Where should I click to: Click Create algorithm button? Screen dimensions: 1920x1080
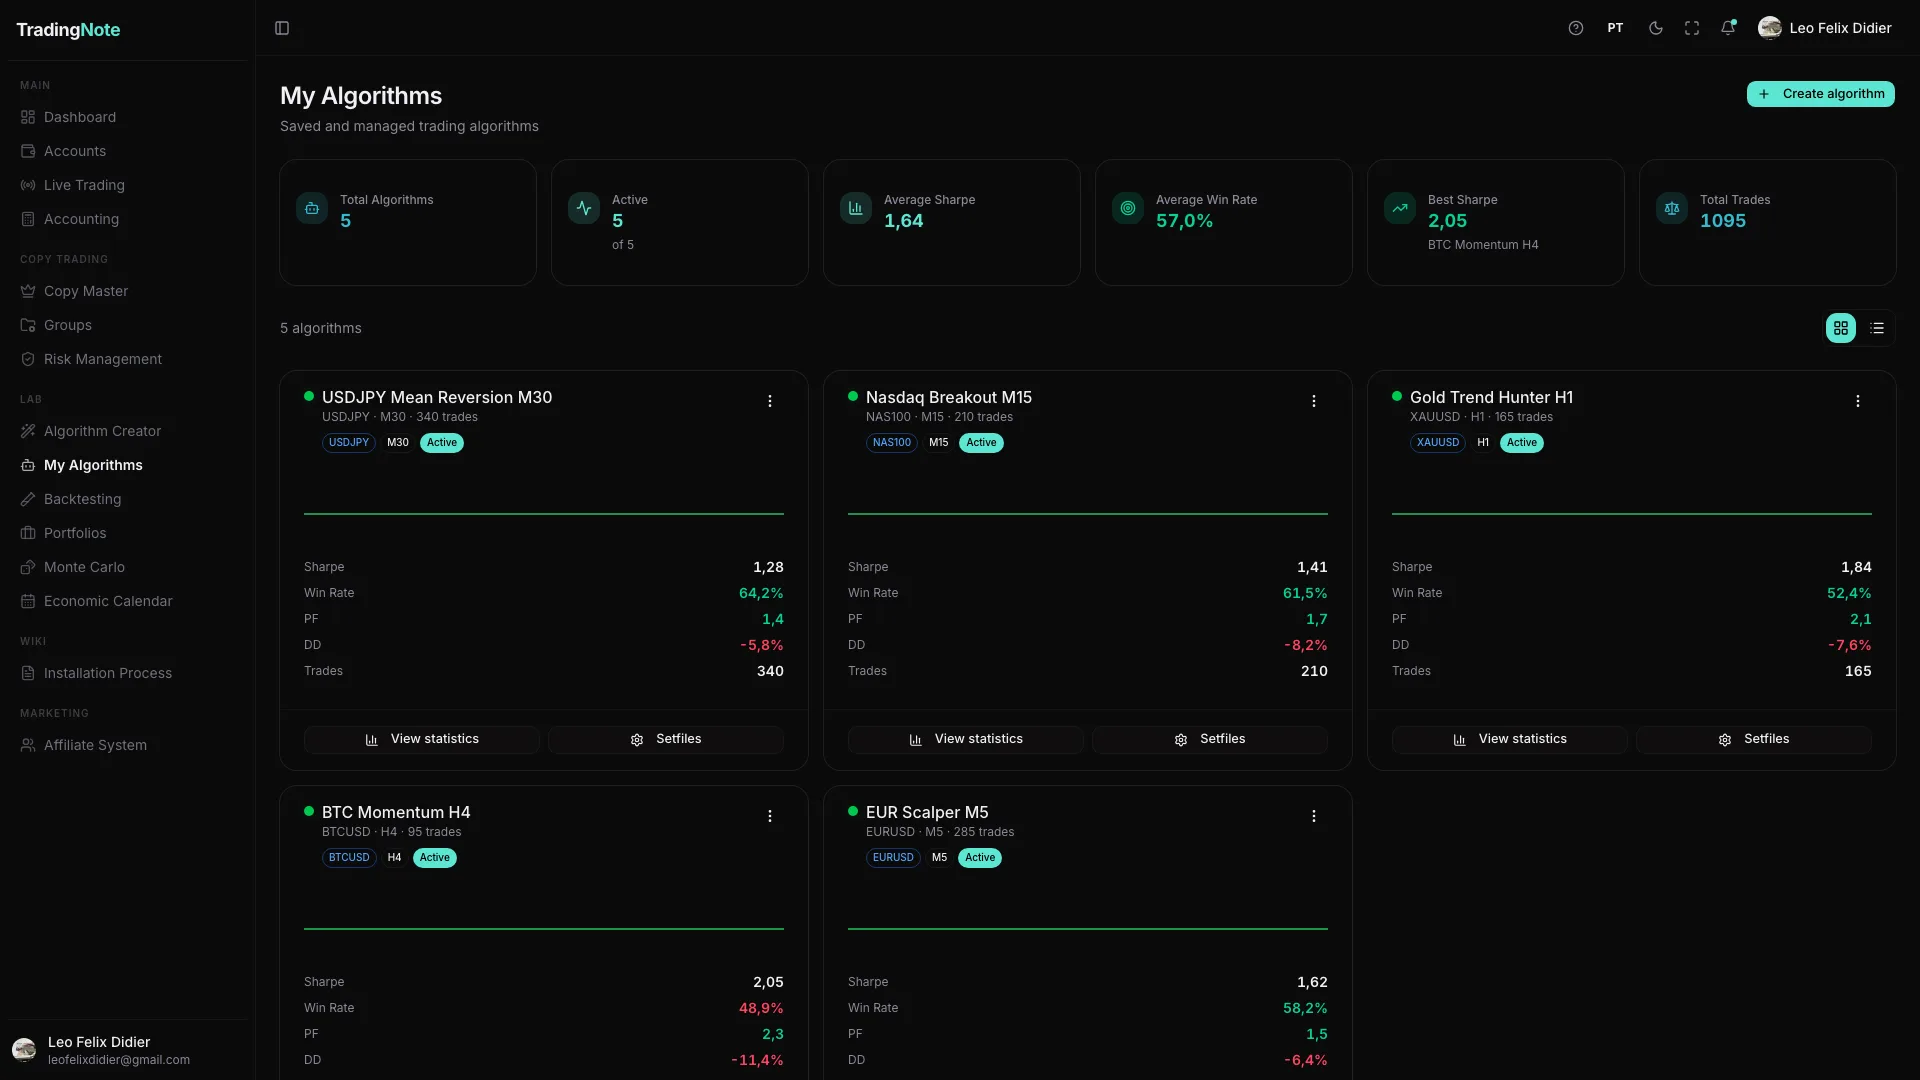pos(1821,94)
